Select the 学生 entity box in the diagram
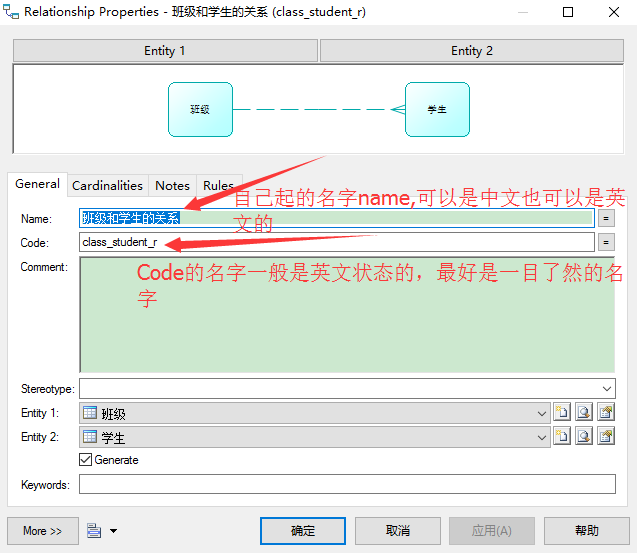This screenshot has height=553, width=637. pos(438,110)
